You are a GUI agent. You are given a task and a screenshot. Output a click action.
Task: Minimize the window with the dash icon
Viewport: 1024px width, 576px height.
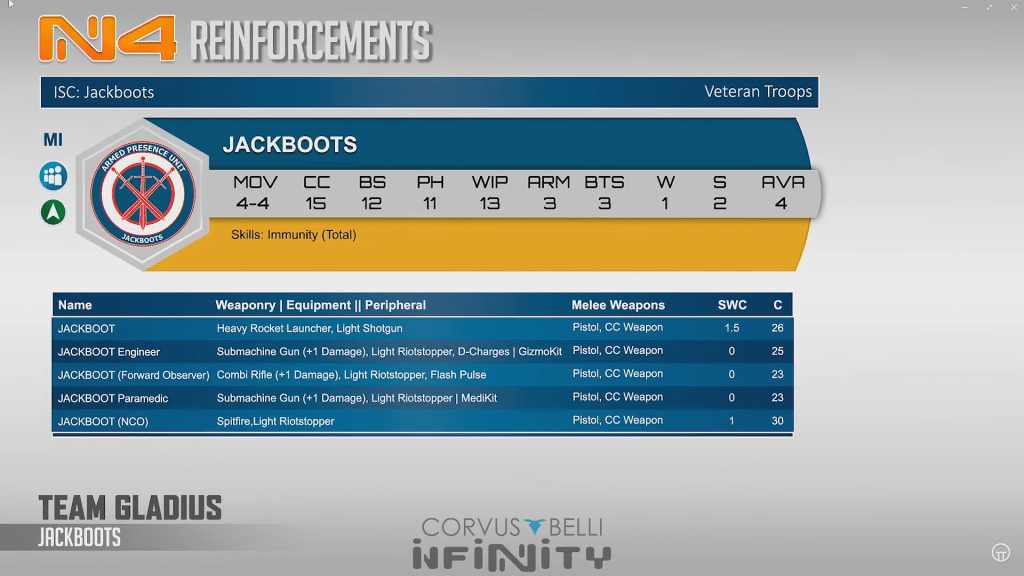point(965,7)
